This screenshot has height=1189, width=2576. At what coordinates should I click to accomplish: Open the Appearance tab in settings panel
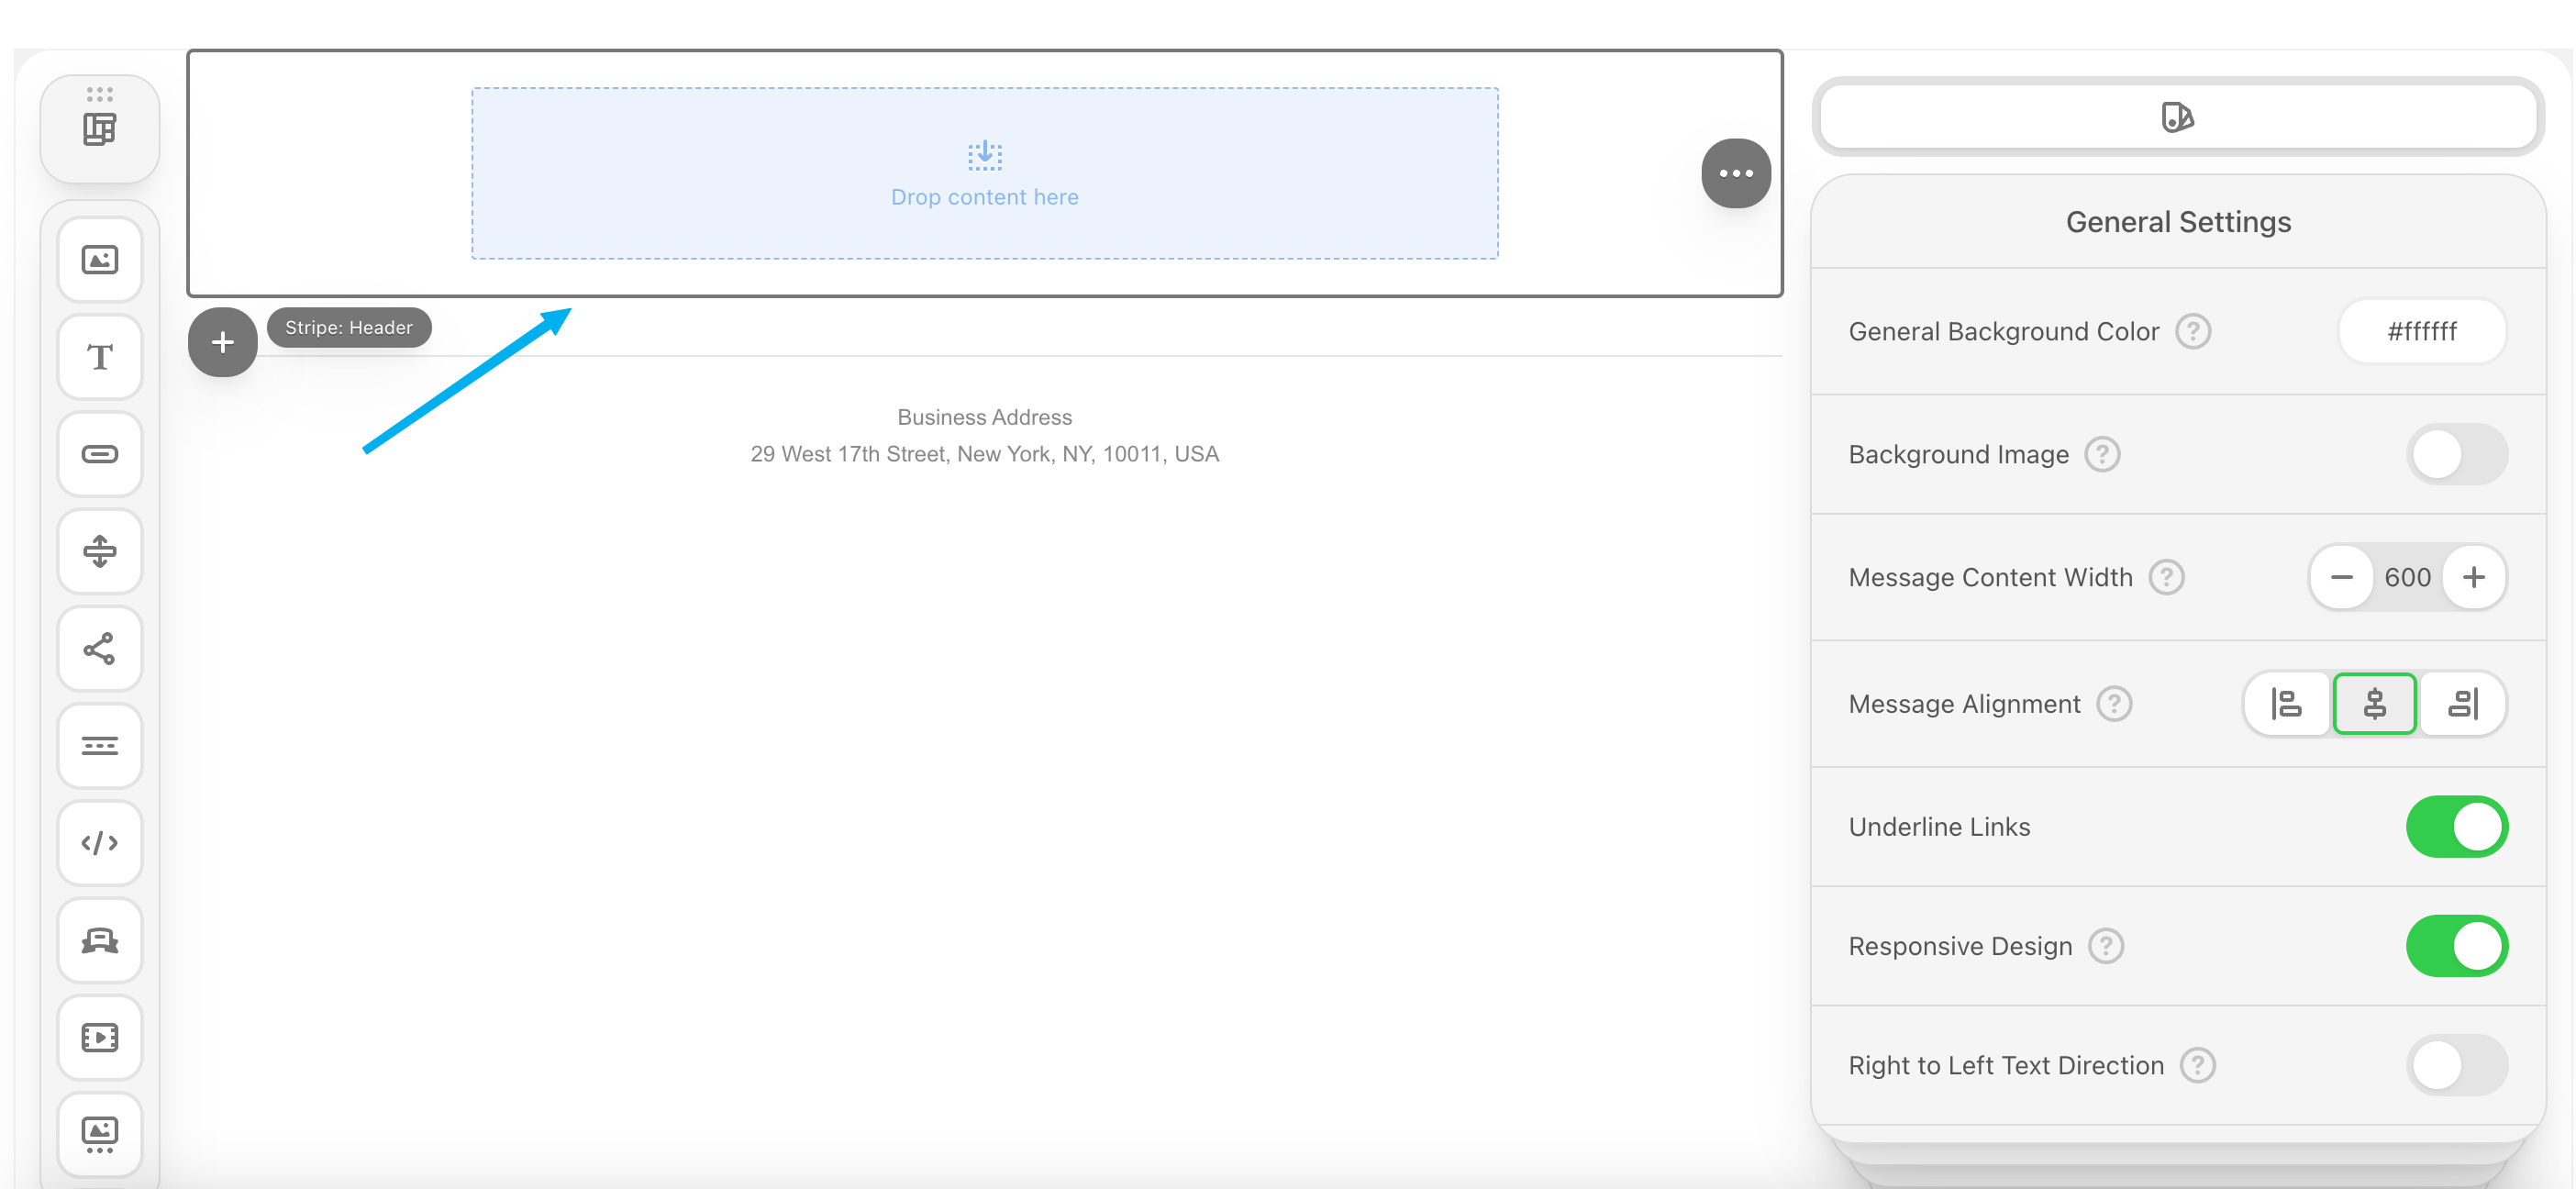(x=2177, y=117)
